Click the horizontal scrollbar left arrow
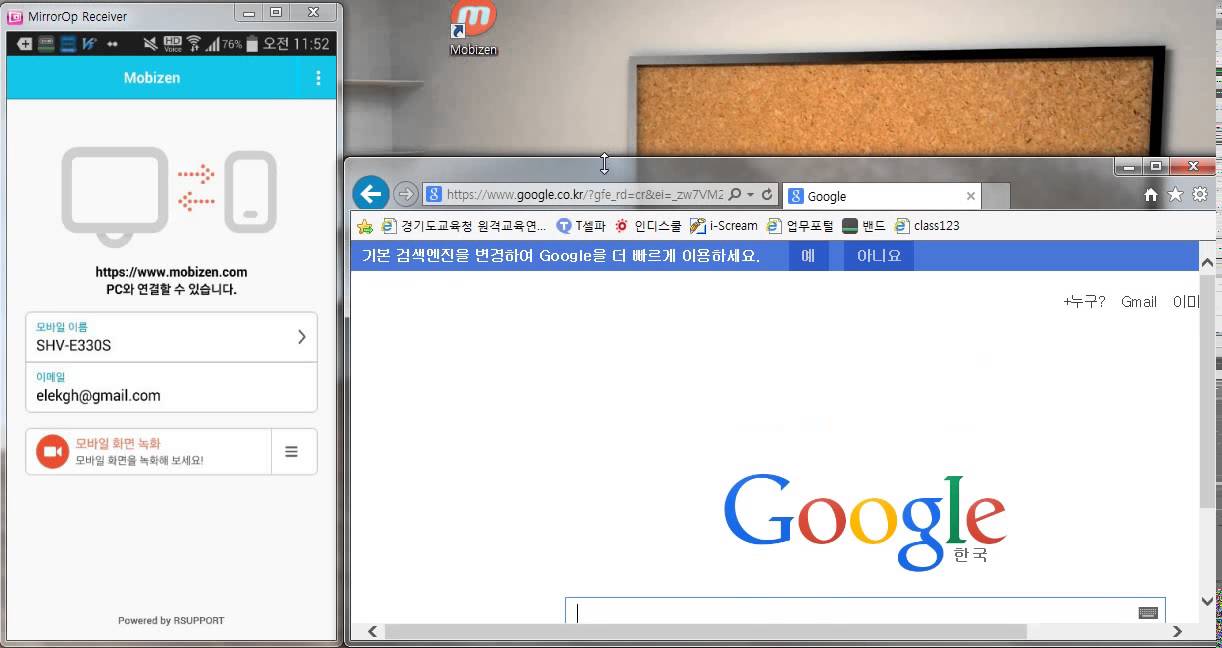This screenshot has width=1222, height=648. pyautogui.click(x=372, y=631)
